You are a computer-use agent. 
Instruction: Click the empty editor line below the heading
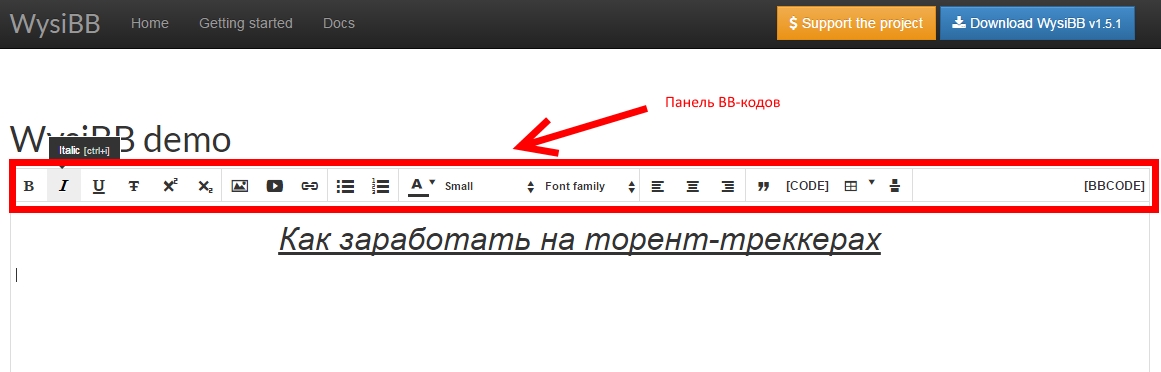(580, 275)
